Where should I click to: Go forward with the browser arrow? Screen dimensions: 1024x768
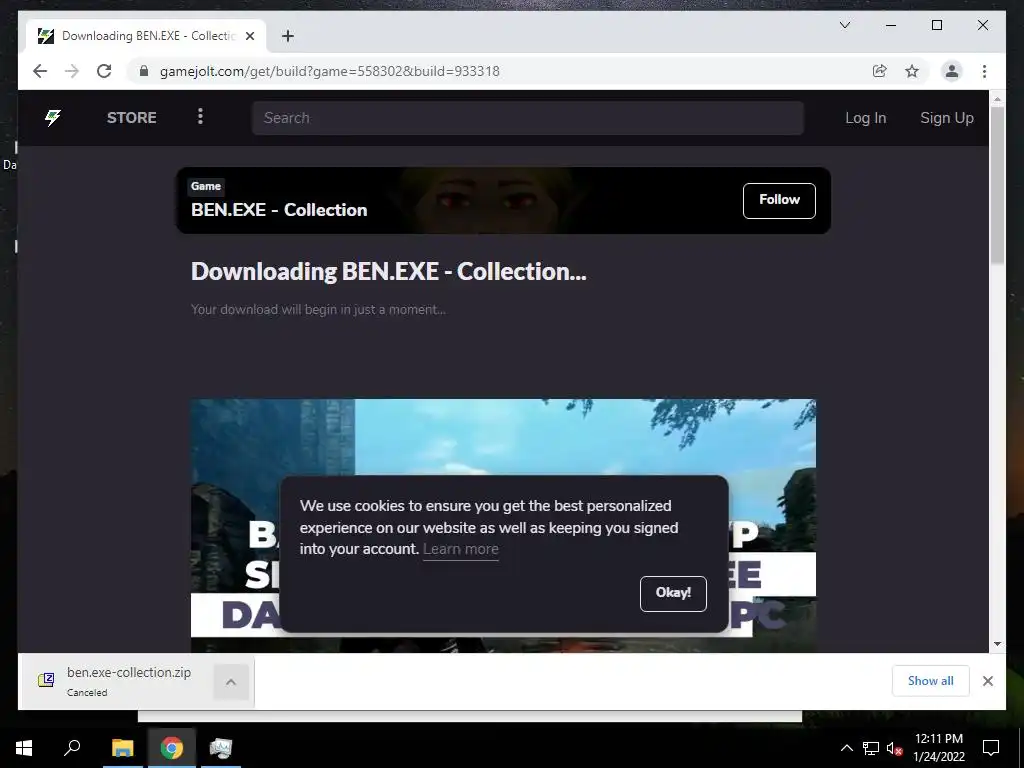[x=72, y=71]
